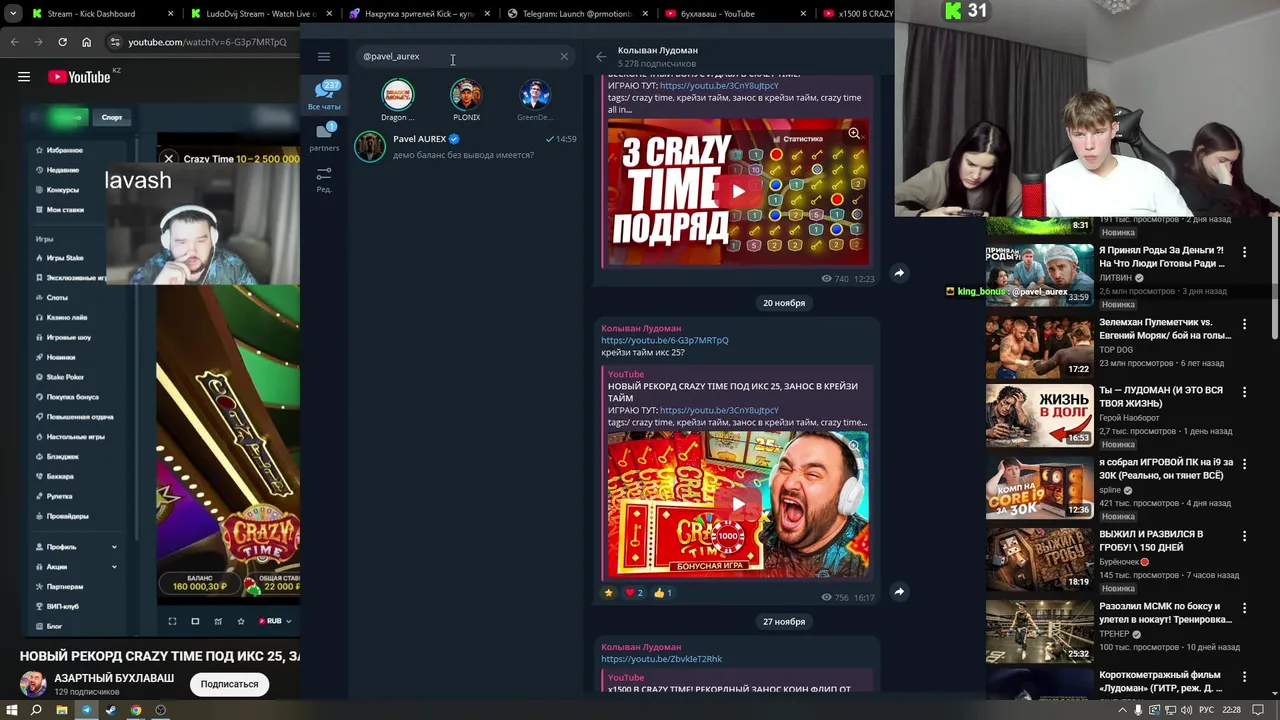Screen dimensions: 1280x720
Task: Open the 'Все чаты' folder
Action: pos(324,94)
